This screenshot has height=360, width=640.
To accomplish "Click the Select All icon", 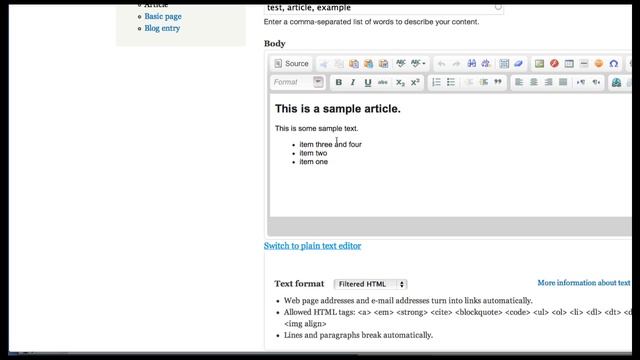I will (x=504, y=64).
